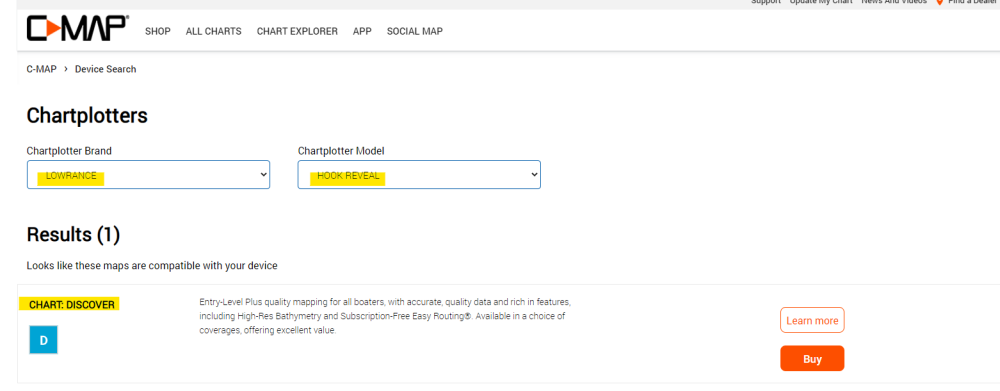
Task: Click the Chartplotters heading
Action: coord(87,115)
